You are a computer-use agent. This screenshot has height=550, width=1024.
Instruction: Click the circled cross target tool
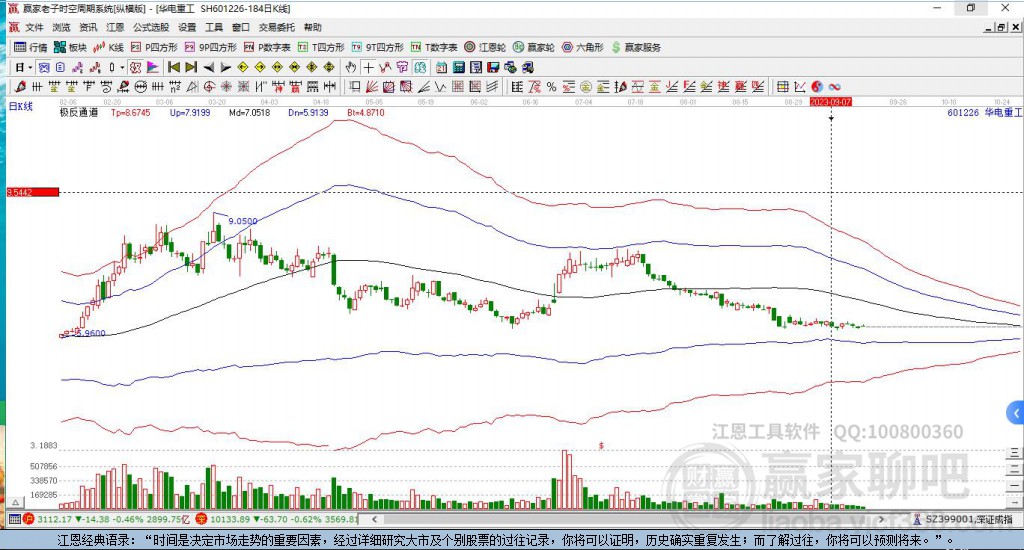click(208, 86)
